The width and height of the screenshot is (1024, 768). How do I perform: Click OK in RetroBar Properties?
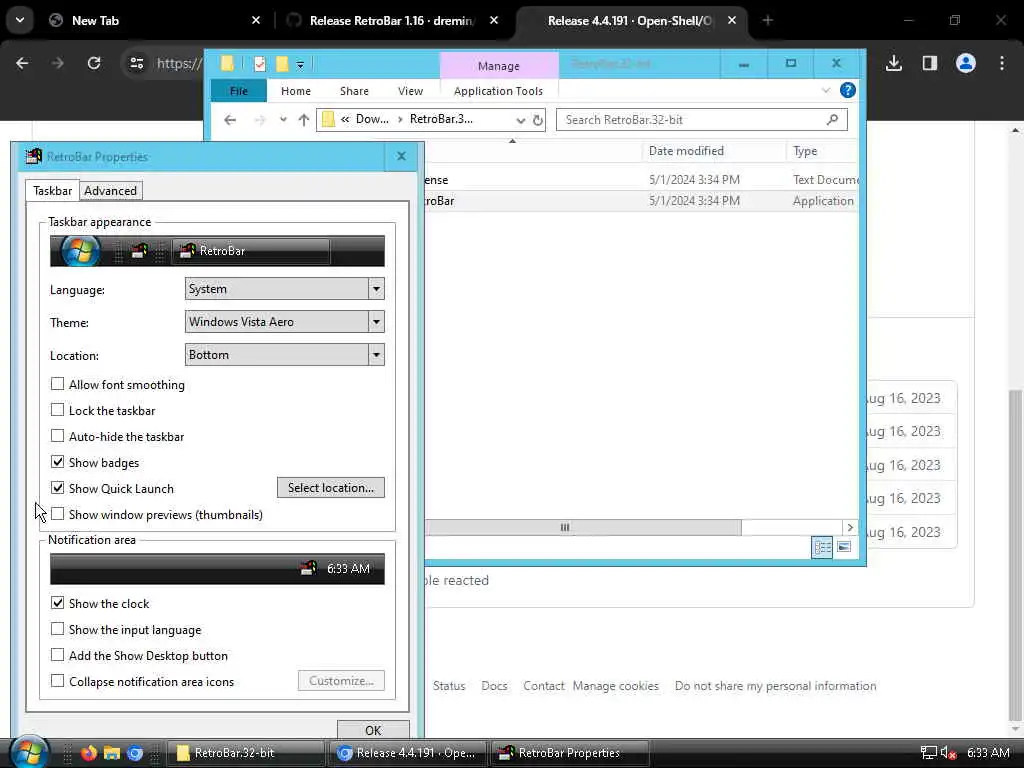[x=373, y=729]
